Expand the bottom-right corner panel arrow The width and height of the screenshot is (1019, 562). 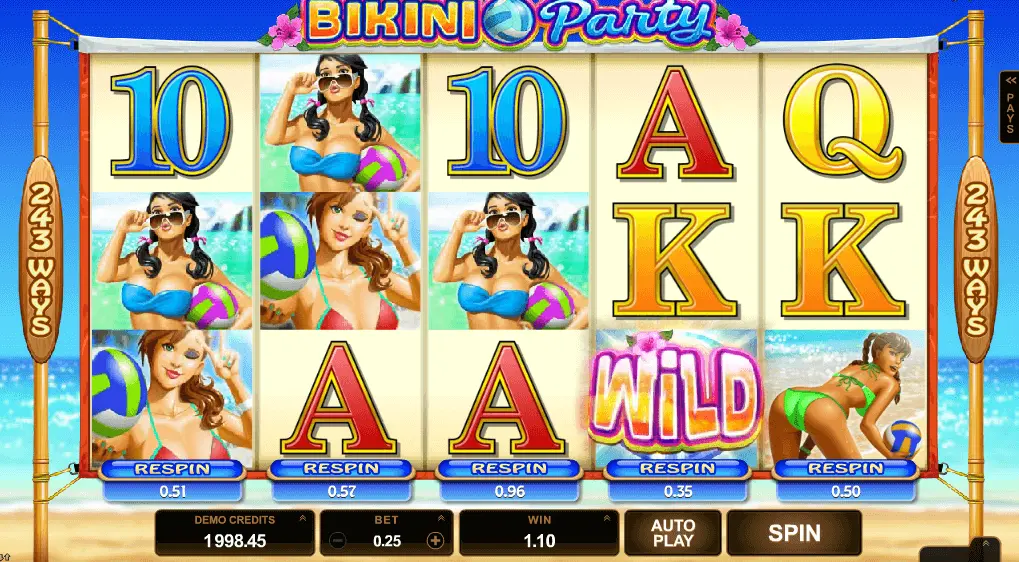[x=985, y=544]
